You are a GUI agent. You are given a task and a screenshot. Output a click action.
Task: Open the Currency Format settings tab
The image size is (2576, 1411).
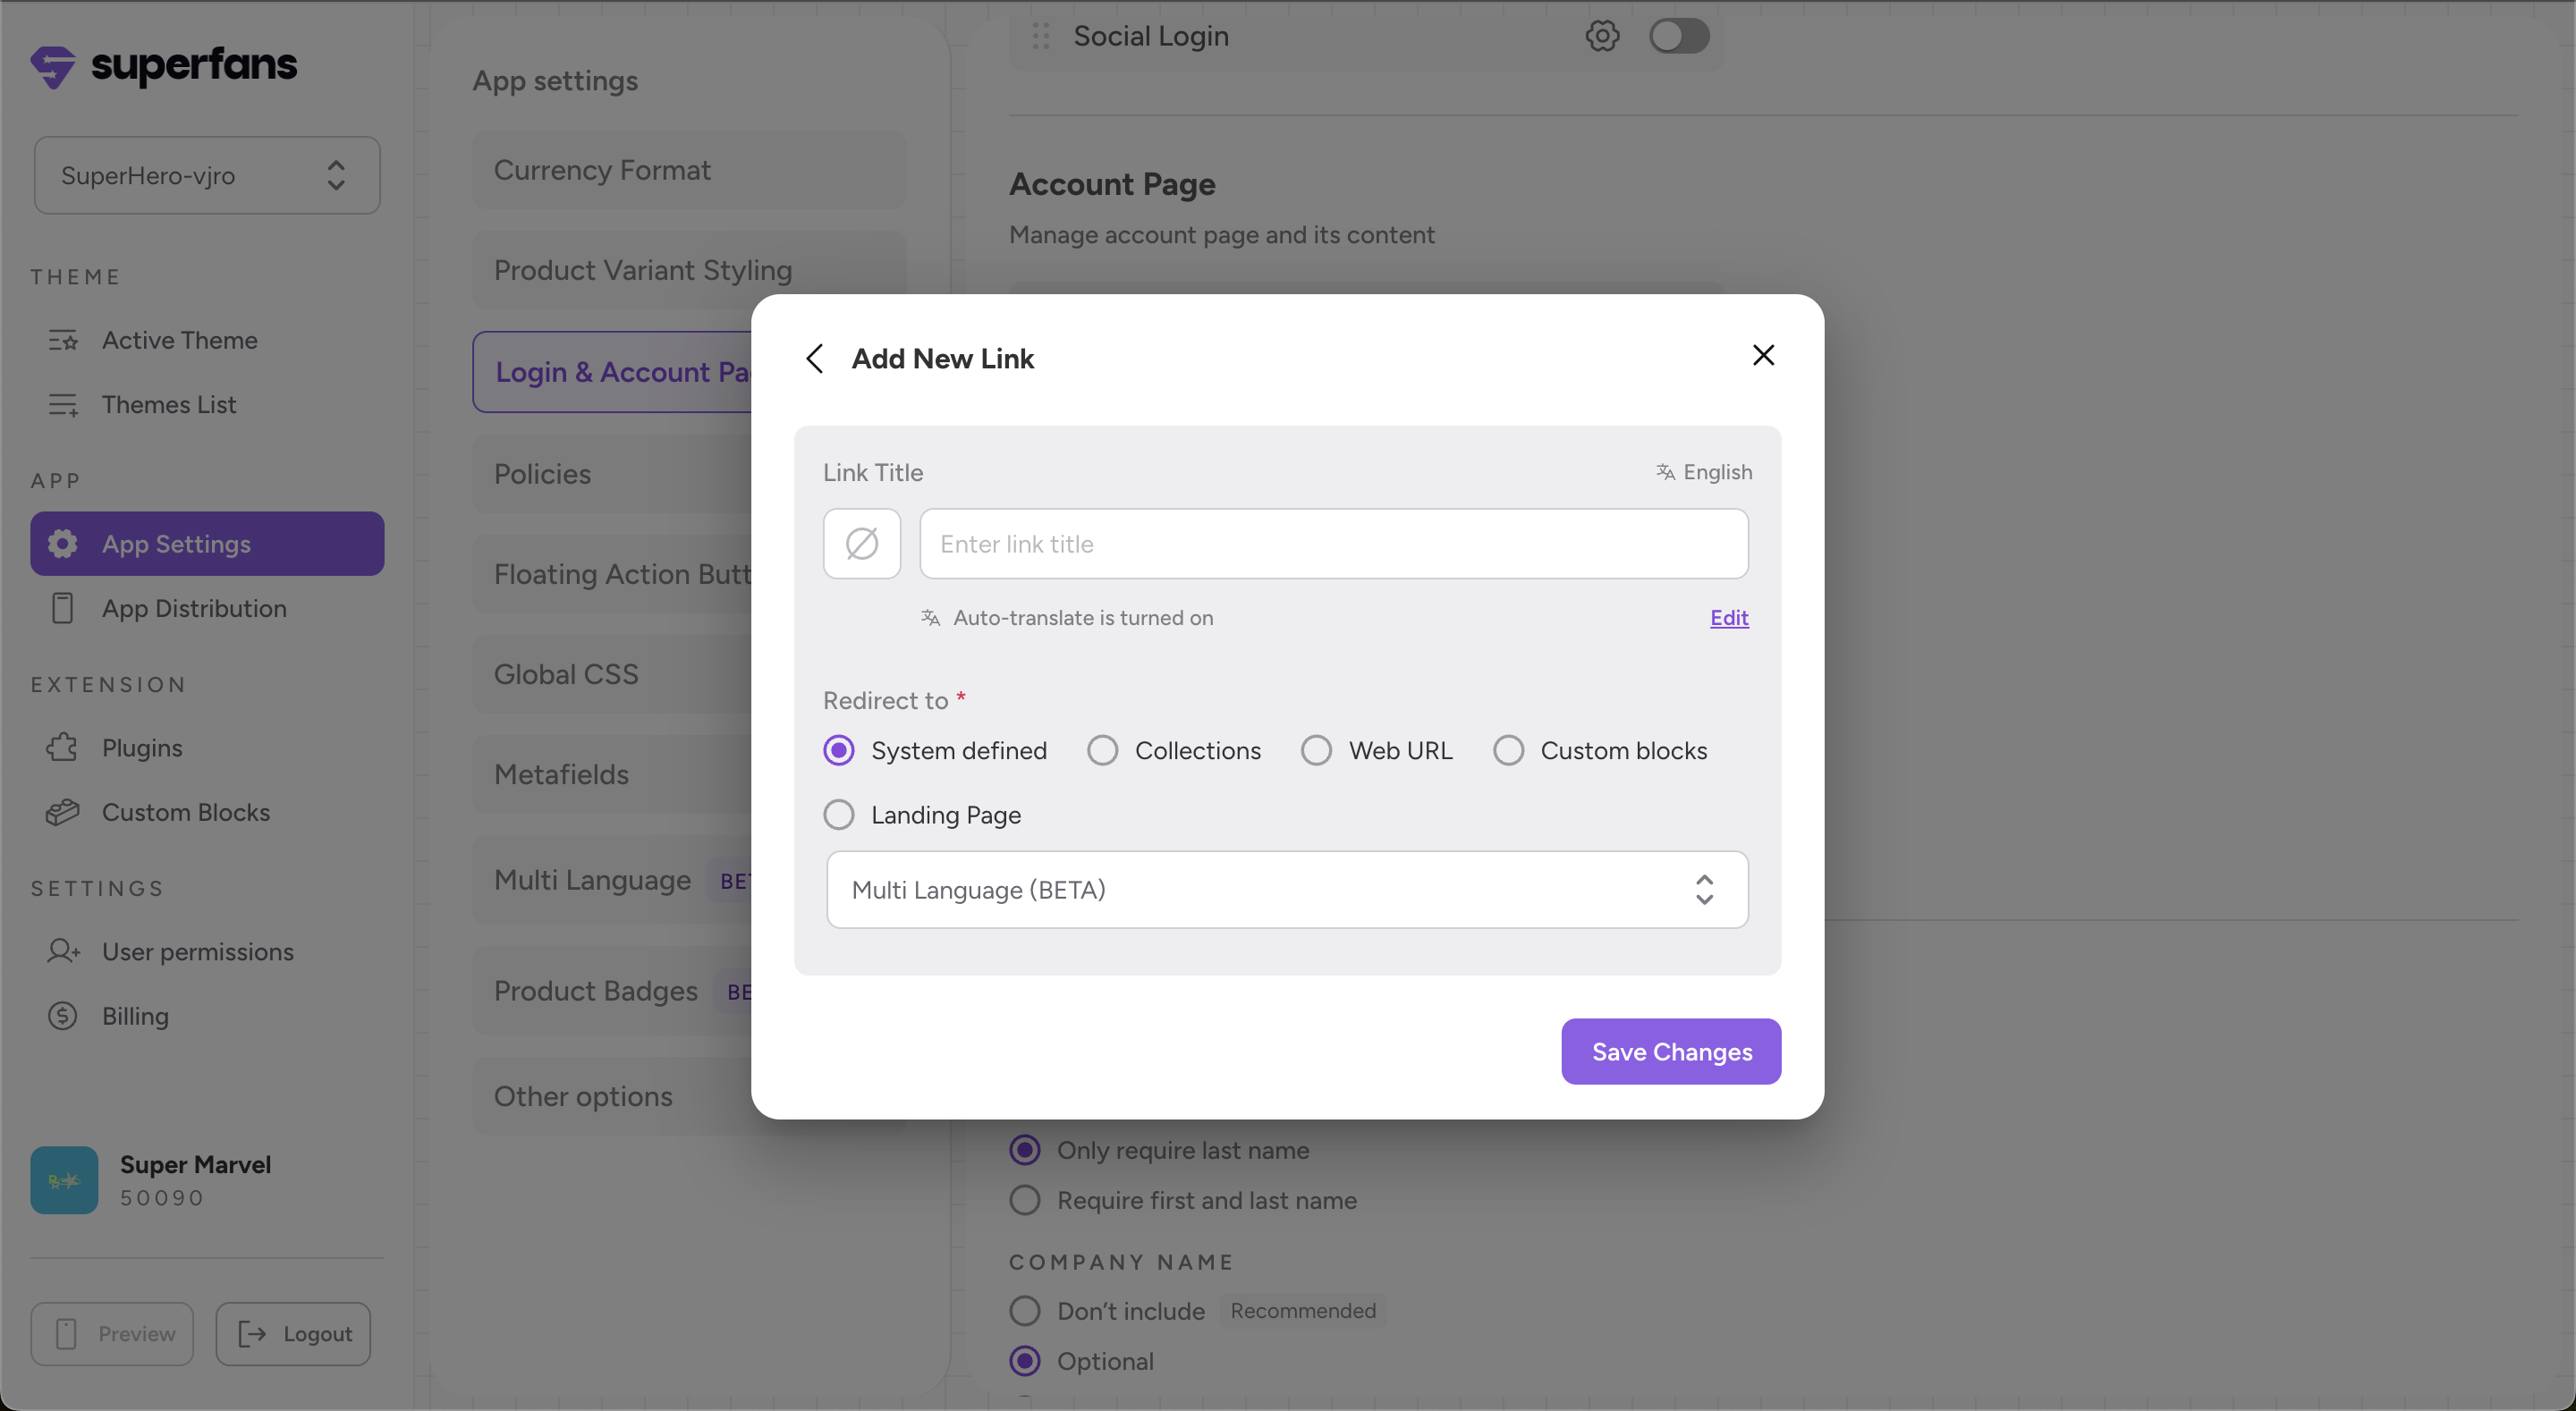click(x=689, y=170)
